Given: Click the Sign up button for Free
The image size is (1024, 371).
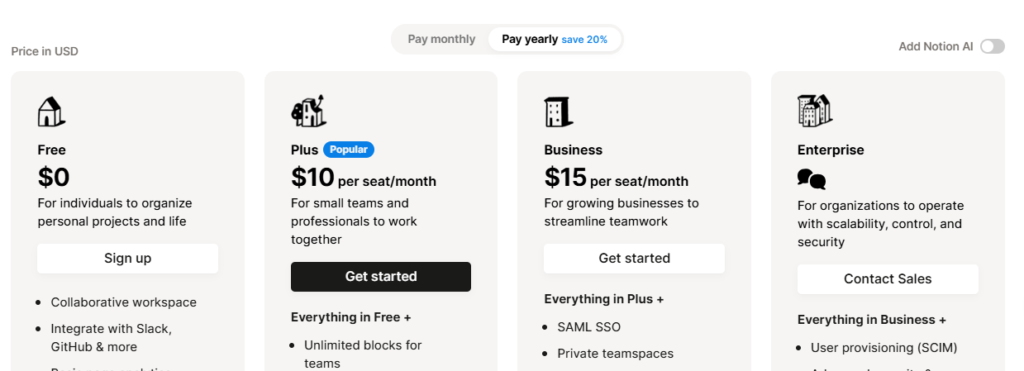Looking at the screenshot, I should tap(127, 259).
